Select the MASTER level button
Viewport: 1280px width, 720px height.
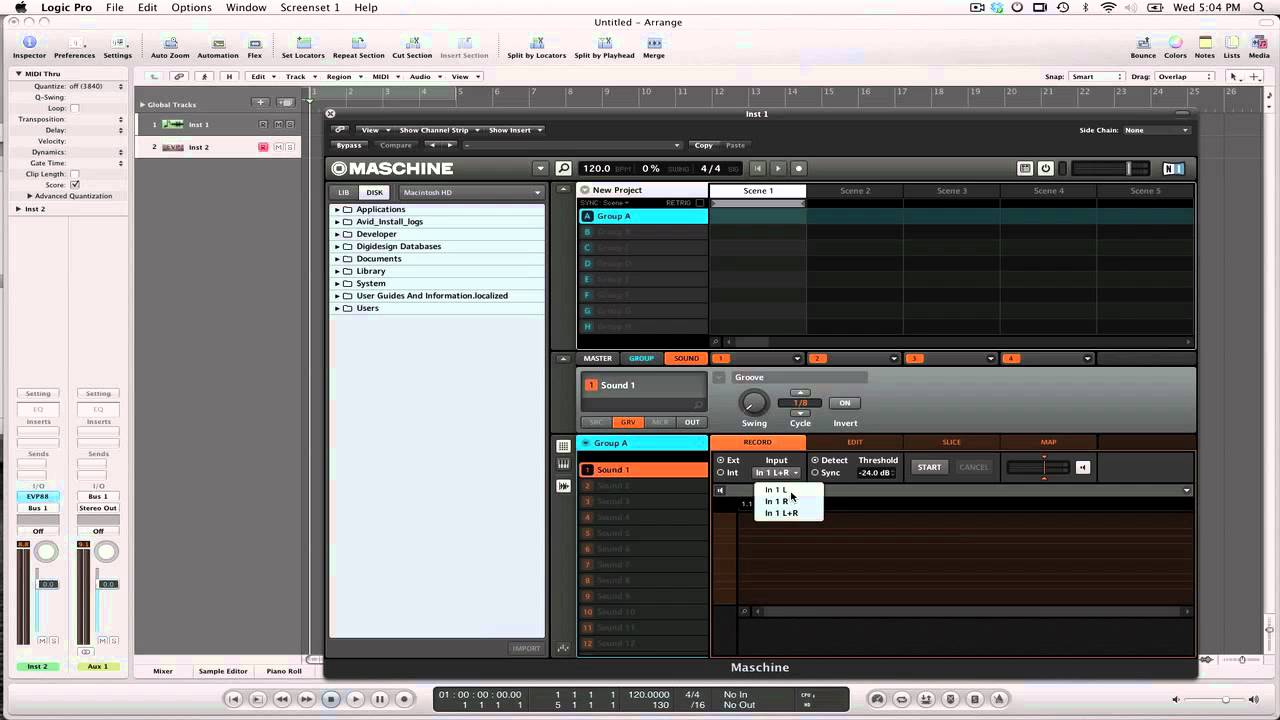[597, 358]
